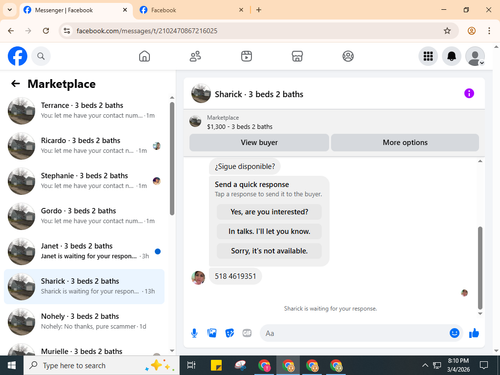Open the Groups icon in top nav
500x375 pixels.
pyautogui.click(x=348, y=56)
